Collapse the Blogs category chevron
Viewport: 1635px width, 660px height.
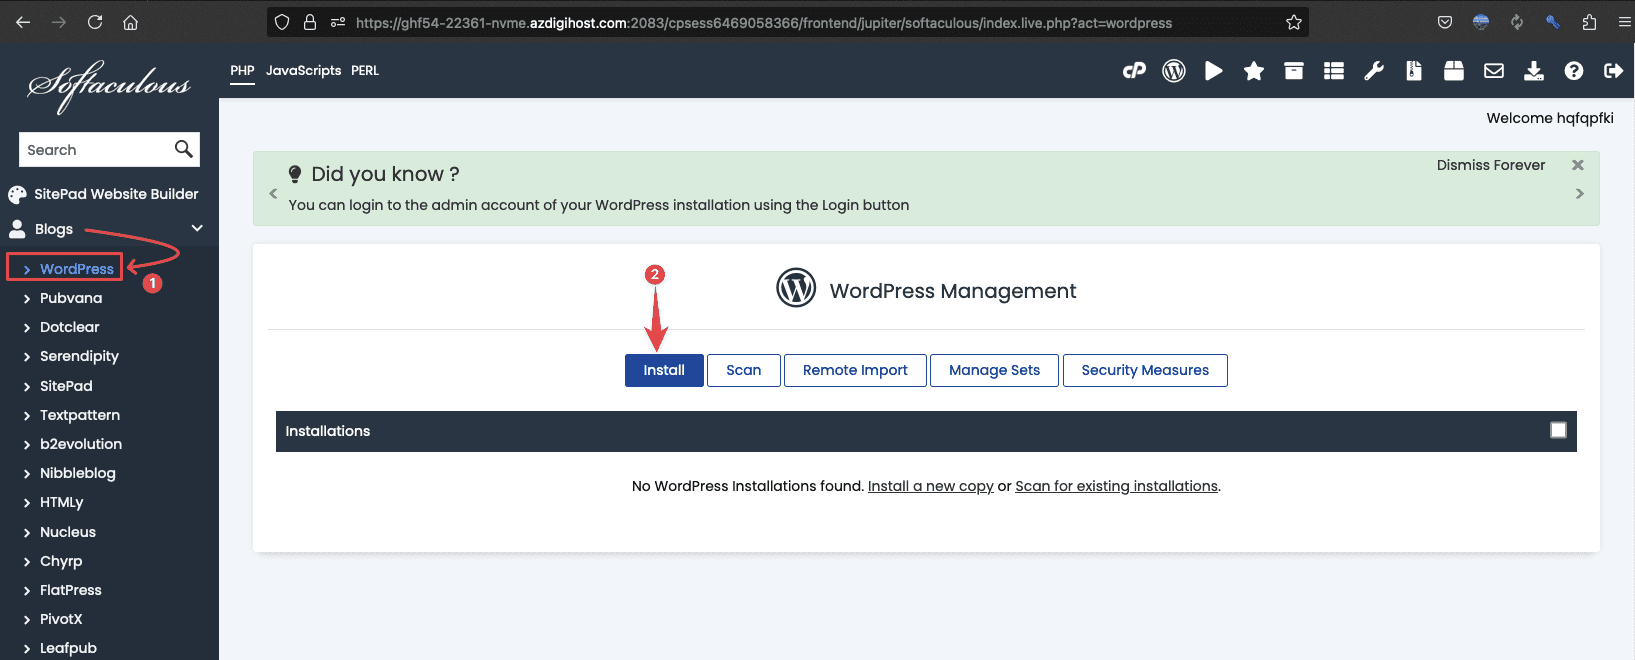pyautogui.click(x=197, y=228)
